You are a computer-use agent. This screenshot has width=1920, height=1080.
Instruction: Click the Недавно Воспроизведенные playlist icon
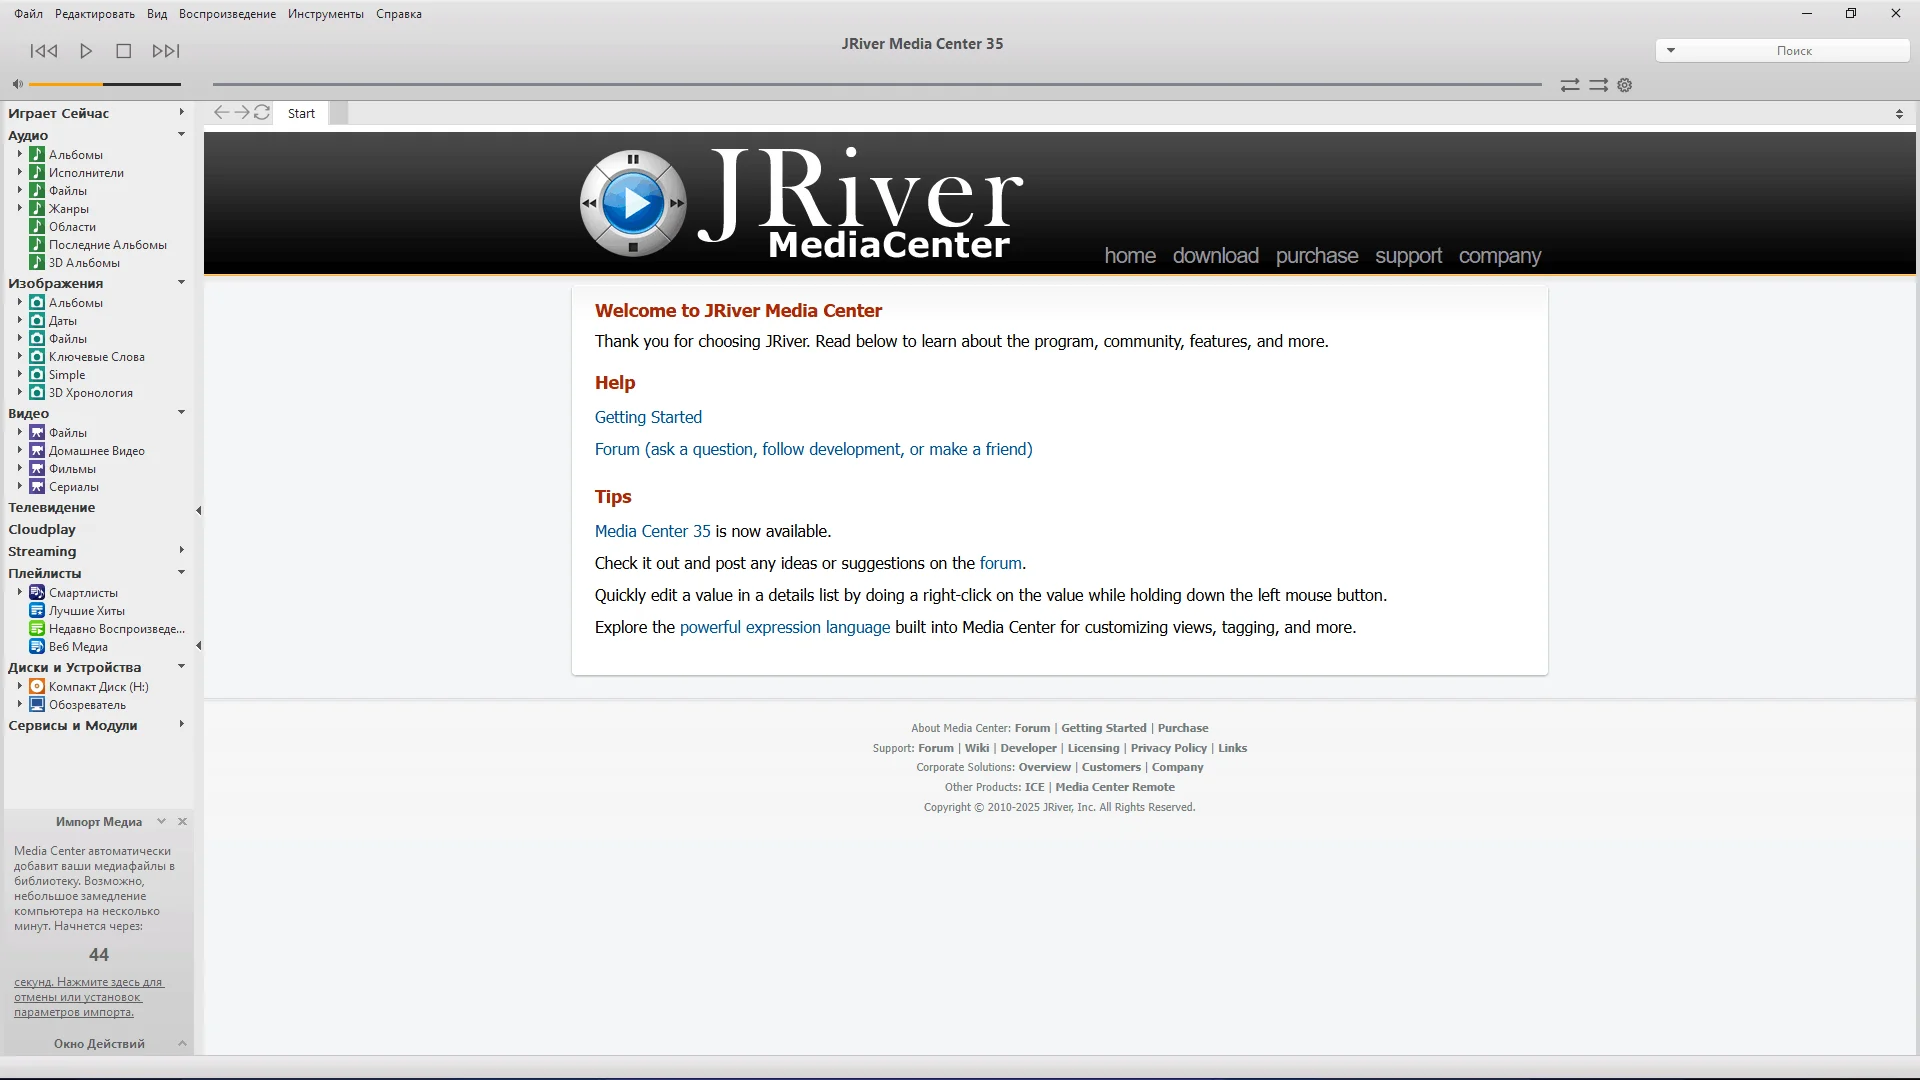tap(37, 629)
